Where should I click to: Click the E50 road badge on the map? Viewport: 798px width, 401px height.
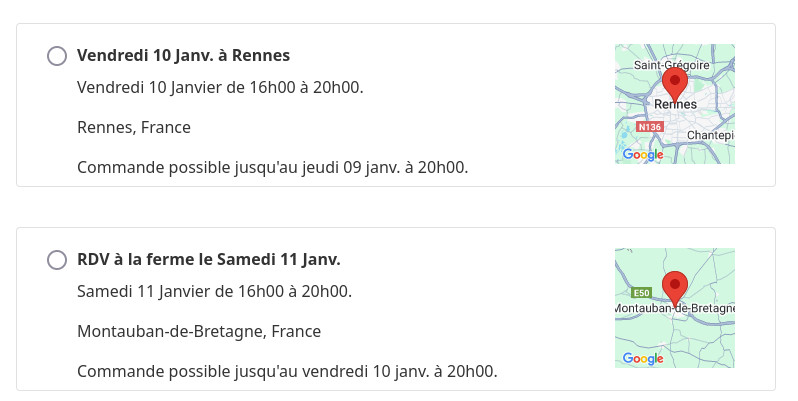tap(642, 292)
